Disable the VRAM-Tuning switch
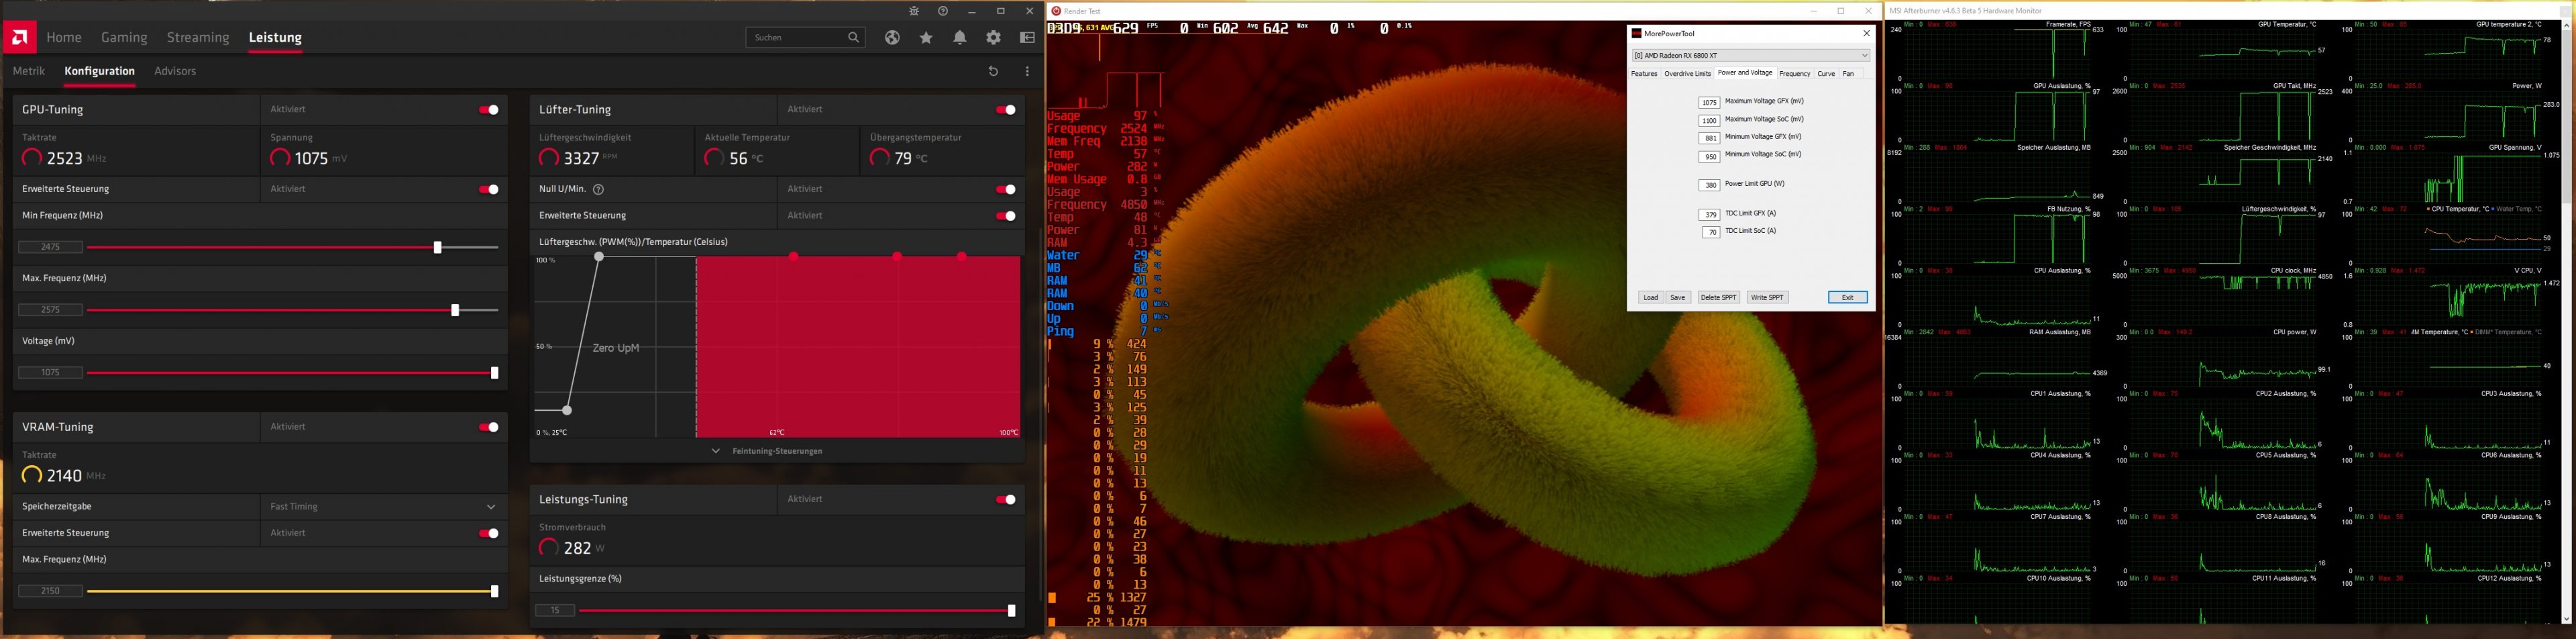The width and height of the screenshot is (2576, 639). 489,427
